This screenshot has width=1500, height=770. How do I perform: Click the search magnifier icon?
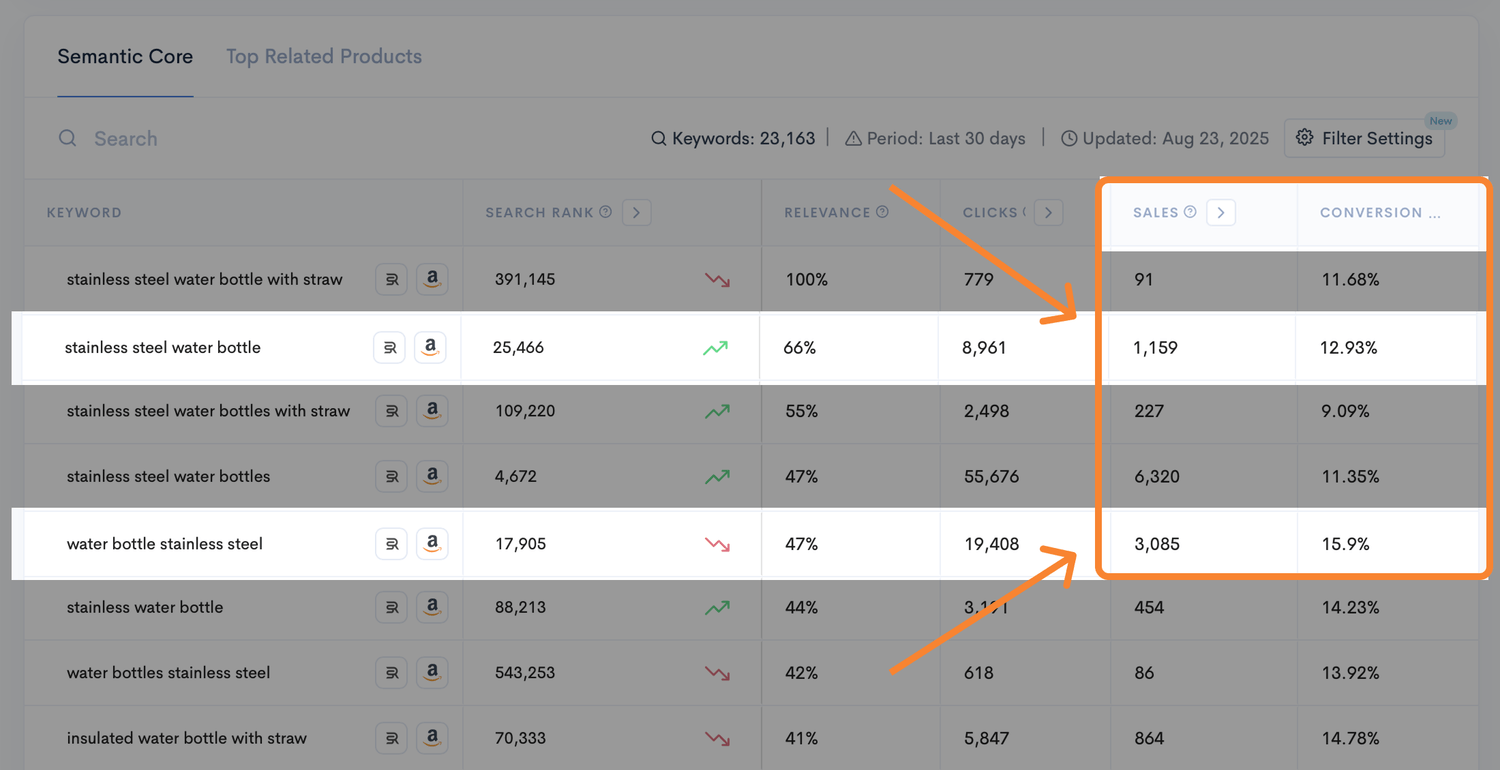pos(67,138)
